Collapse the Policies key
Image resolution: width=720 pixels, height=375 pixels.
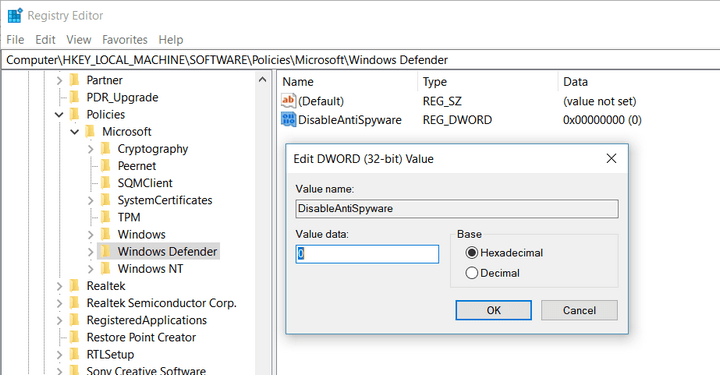(x=59, y=115)
